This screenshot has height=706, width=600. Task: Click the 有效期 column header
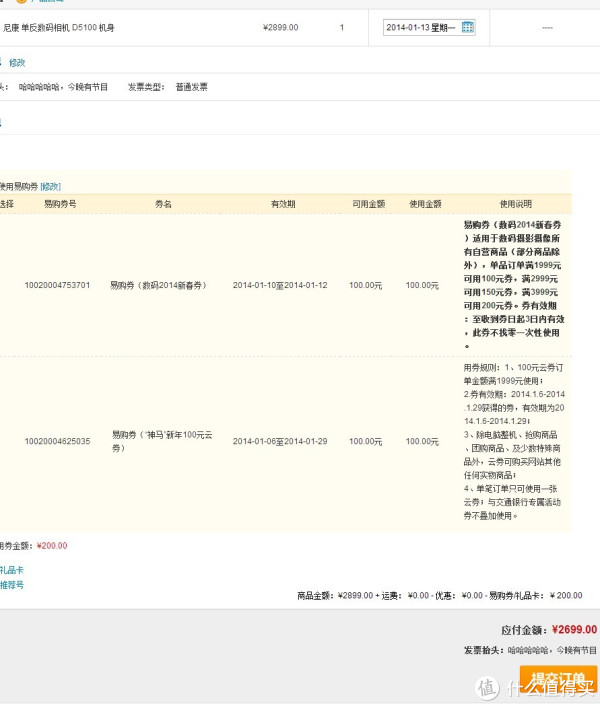pos(283,204)
